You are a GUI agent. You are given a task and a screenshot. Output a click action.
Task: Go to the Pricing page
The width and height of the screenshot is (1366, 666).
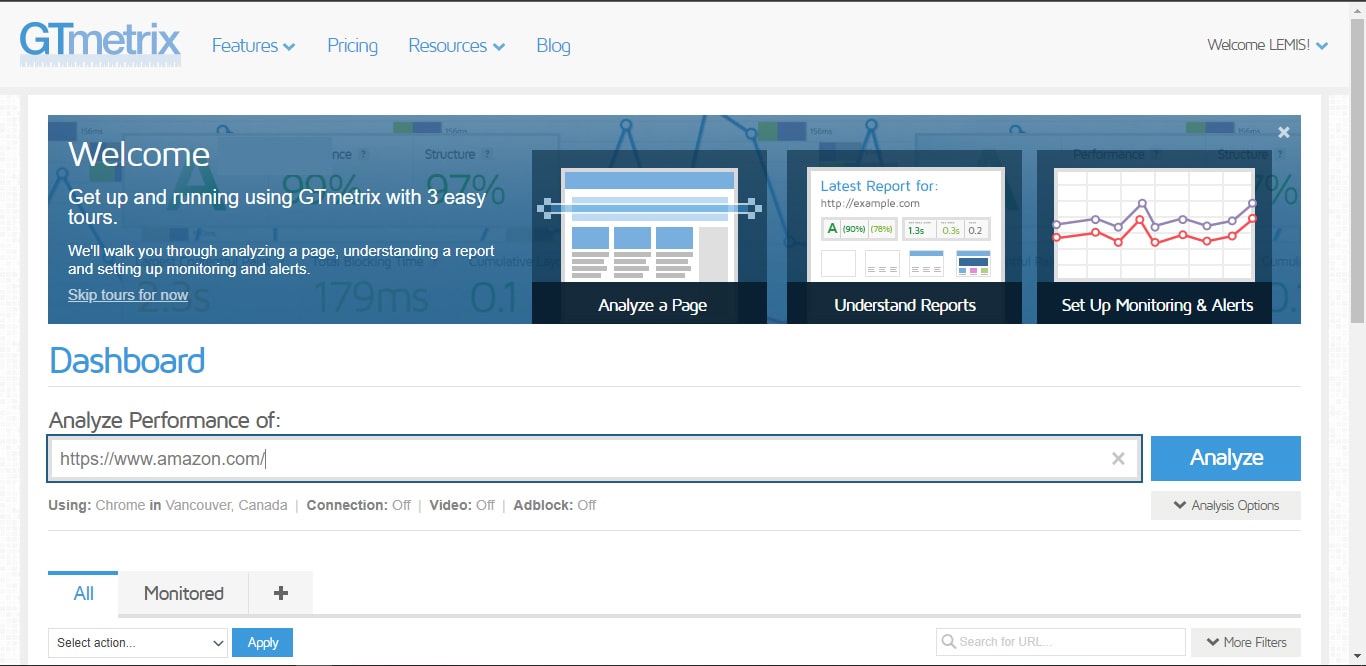(352, 45)
